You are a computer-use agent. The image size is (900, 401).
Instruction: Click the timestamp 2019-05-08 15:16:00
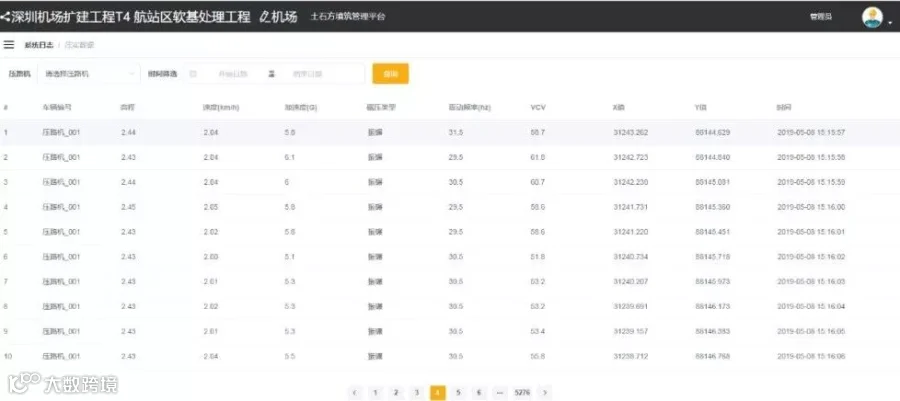coord(811,207)
